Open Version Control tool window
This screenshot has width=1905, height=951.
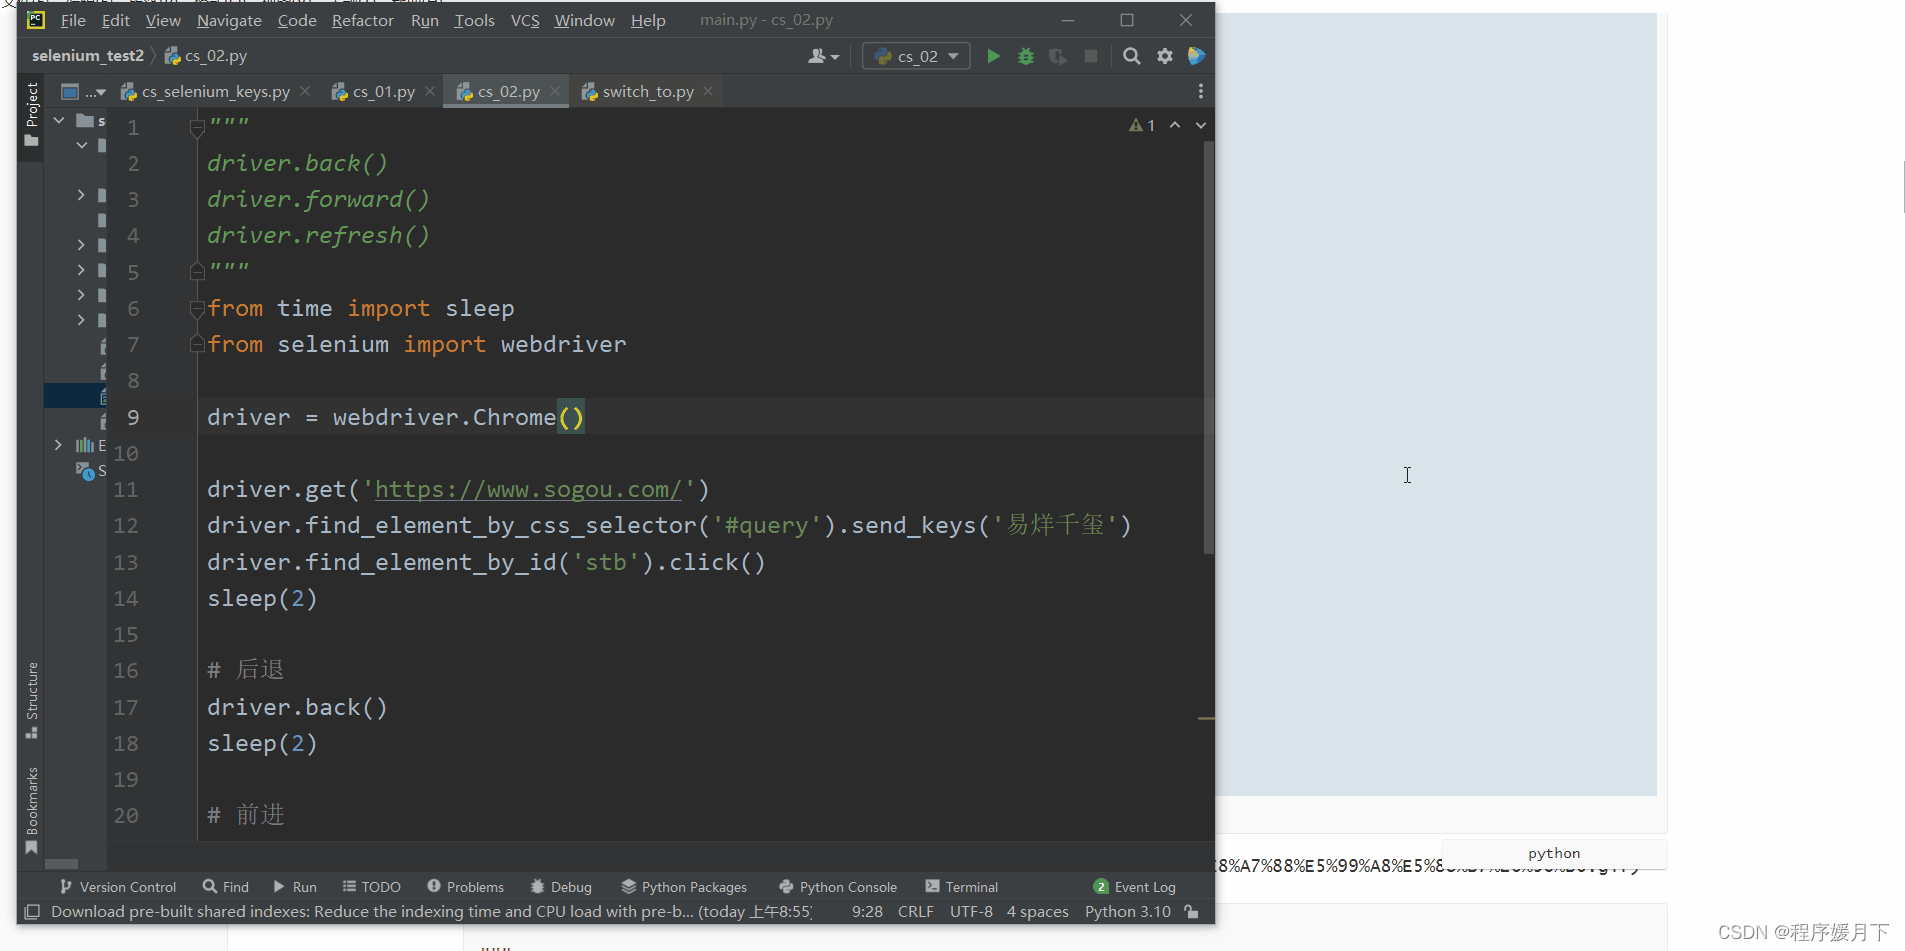pos(118,887)
